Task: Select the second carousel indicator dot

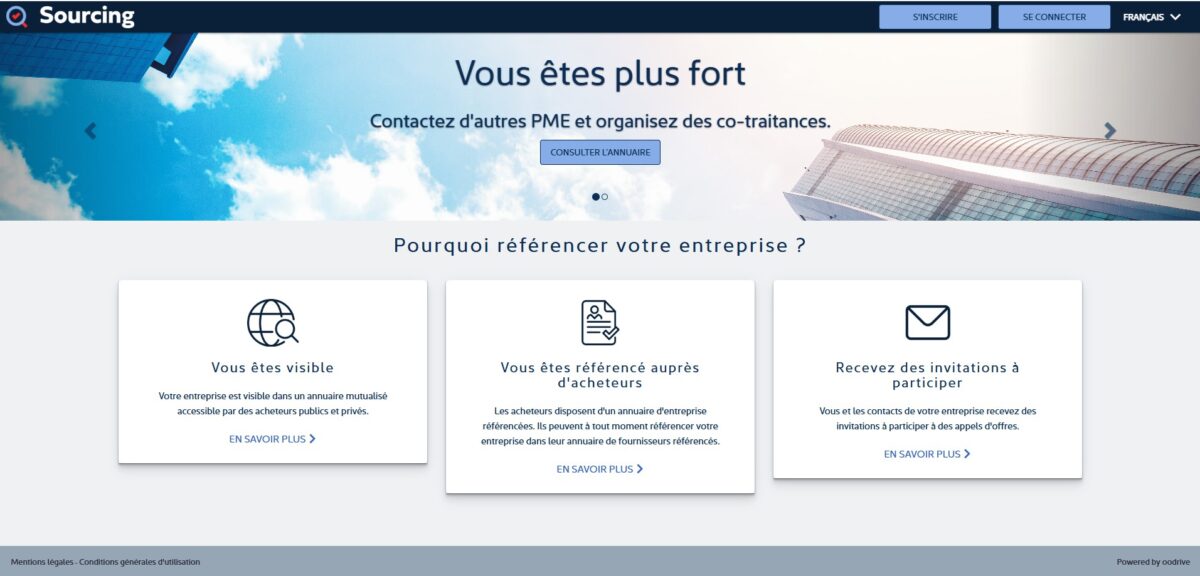Action: [605, 197]
